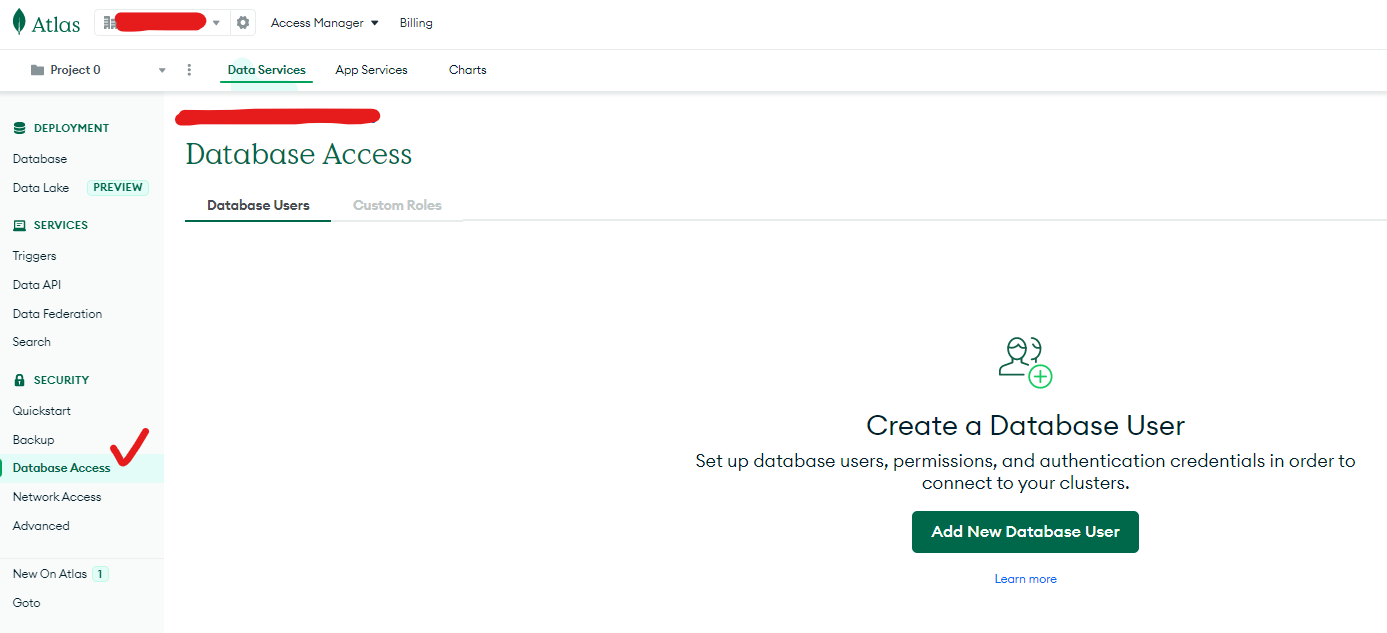Open Advanced under Security
Viewport: 1387px width, 633px height.
click(41, 526)
